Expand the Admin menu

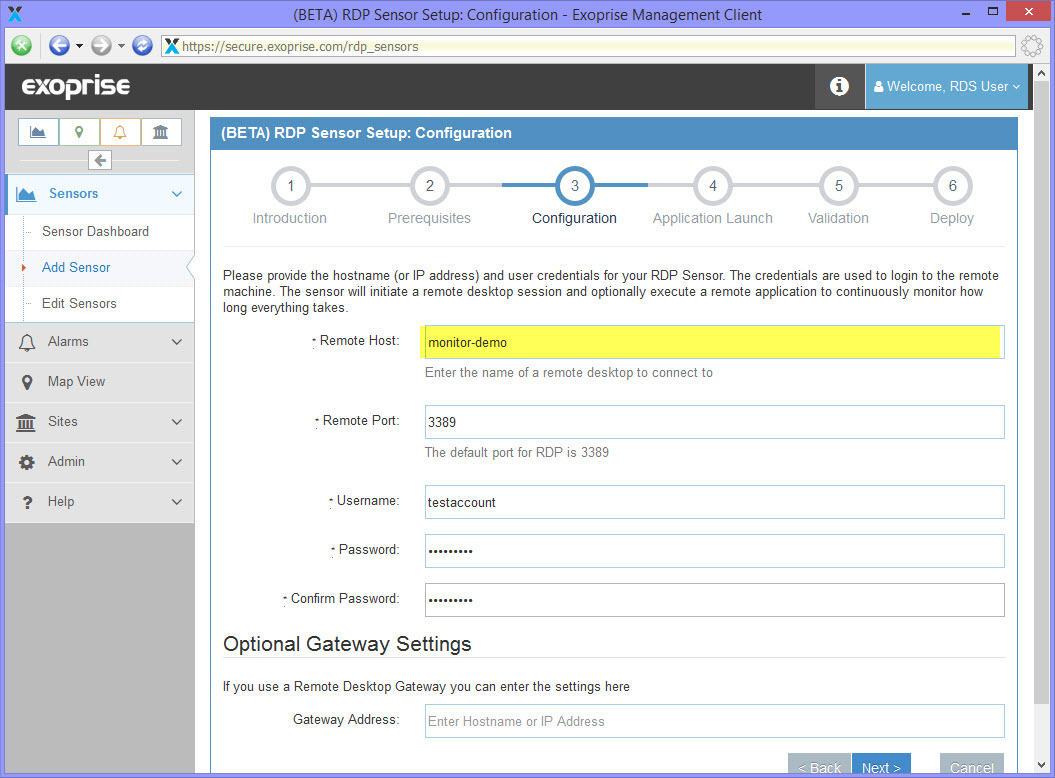point(100,462)
